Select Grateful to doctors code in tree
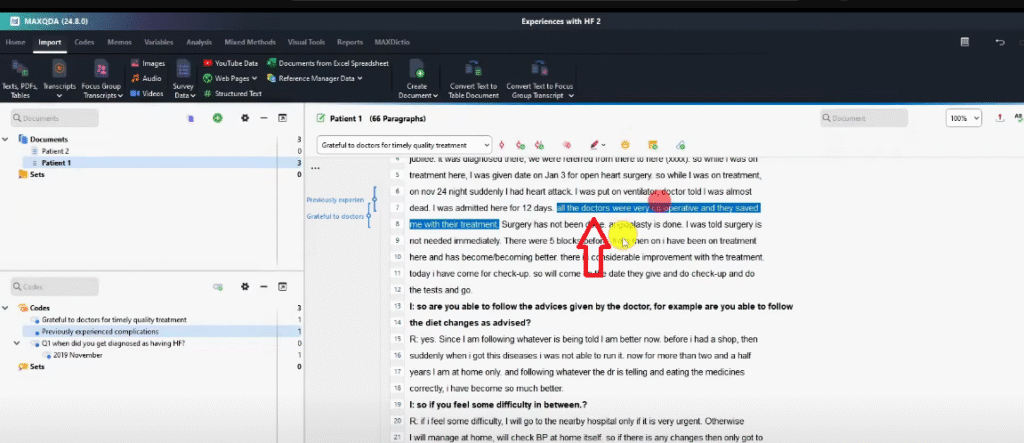Viewport: 1024px width, 443px height. (114, 320)
